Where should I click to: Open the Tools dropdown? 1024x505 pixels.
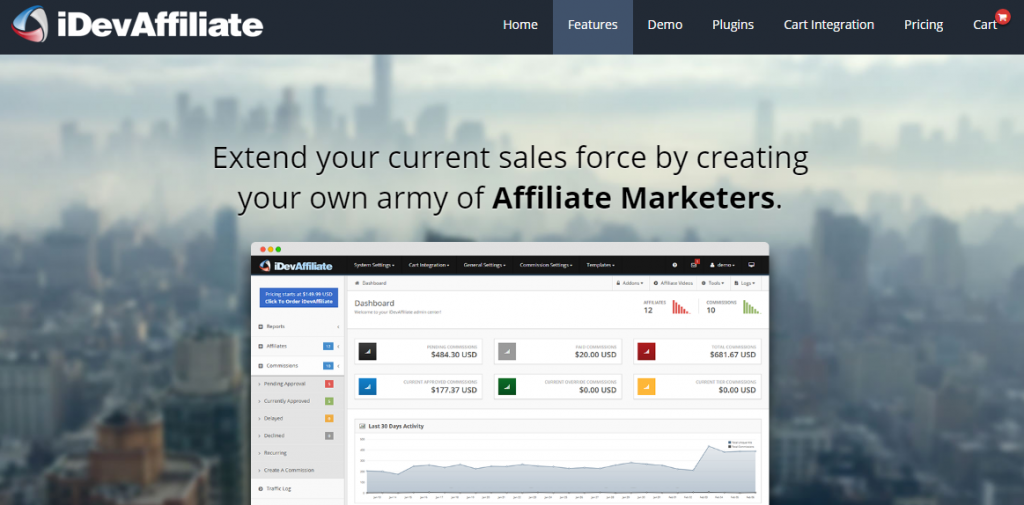(x=712, y=283)
